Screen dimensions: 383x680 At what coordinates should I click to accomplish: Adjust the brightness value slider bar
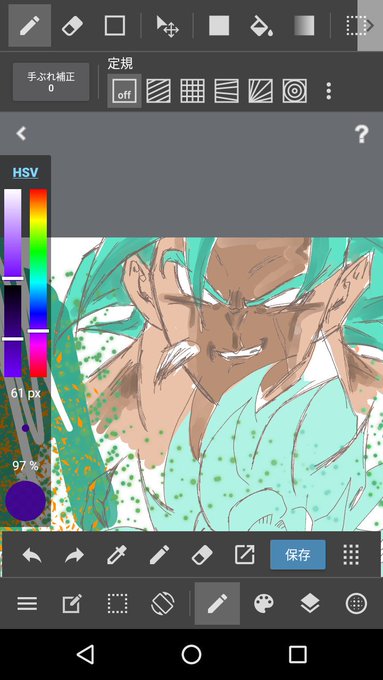coord(13,330)
